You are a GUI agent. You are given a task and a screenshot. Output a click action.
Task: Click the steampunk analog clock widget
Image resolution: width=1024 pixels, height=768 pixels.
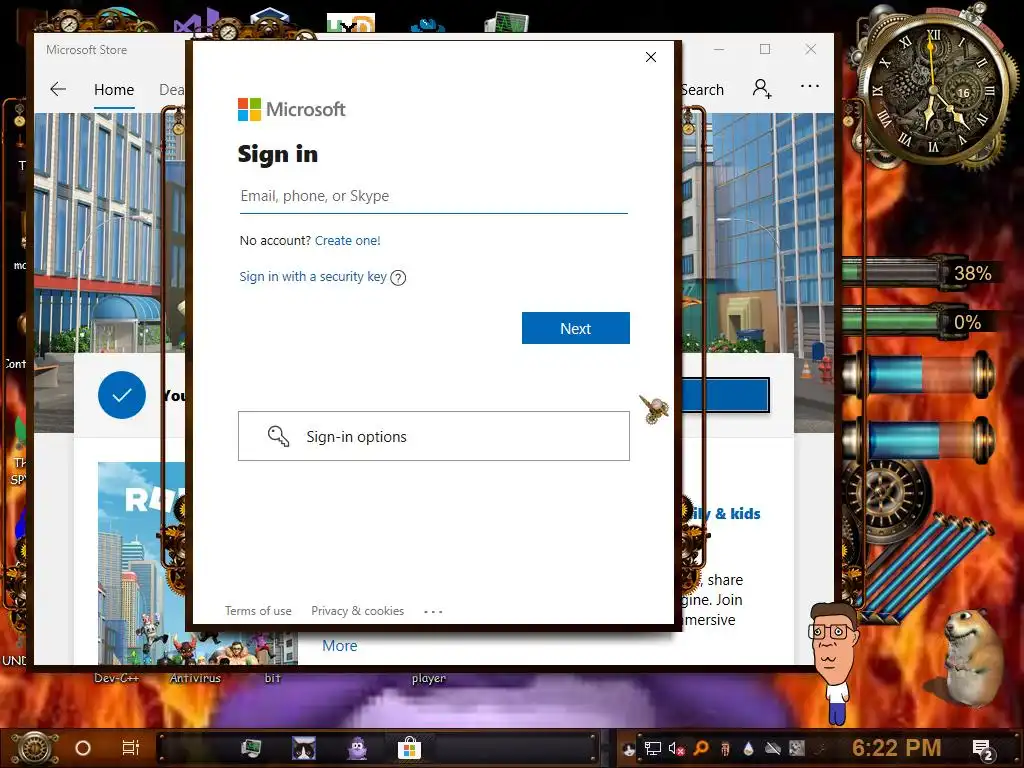pos(934,91)
